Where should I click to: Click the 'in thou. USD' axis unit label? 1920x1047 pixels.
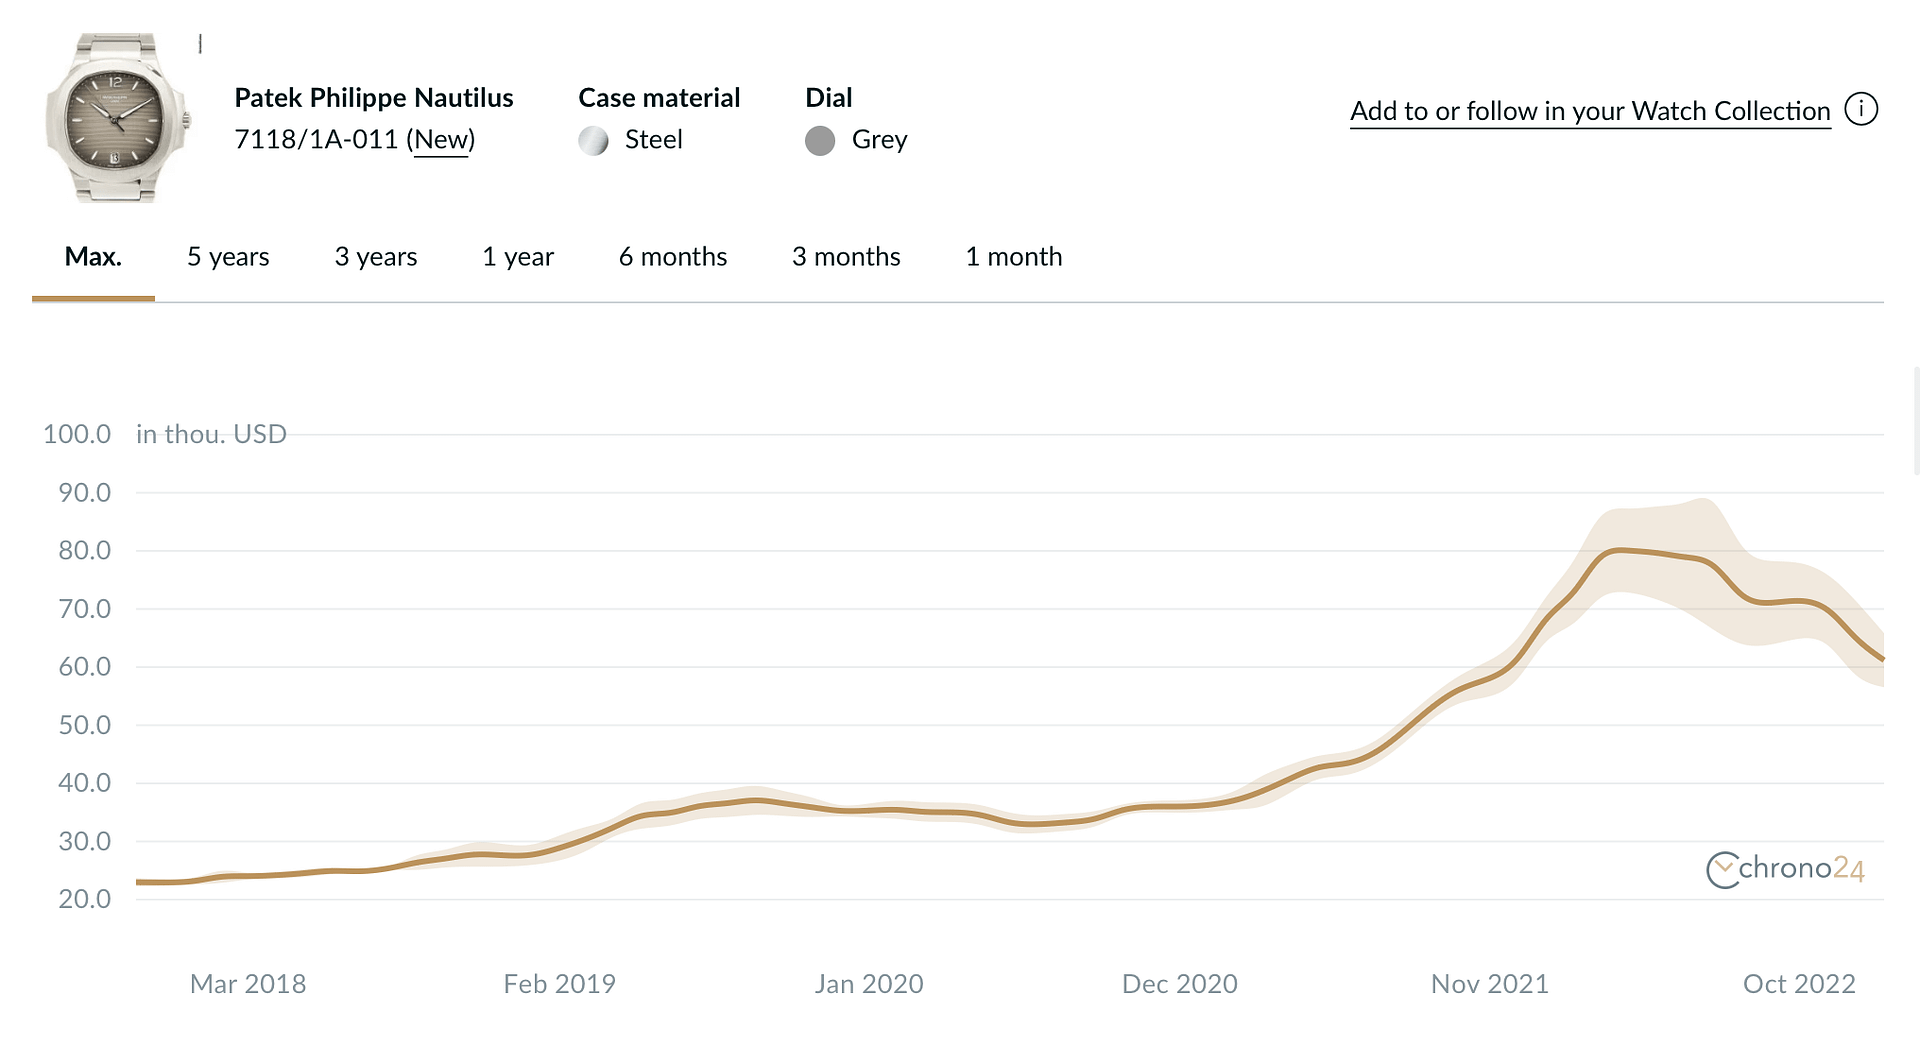(x=211, y=434)
